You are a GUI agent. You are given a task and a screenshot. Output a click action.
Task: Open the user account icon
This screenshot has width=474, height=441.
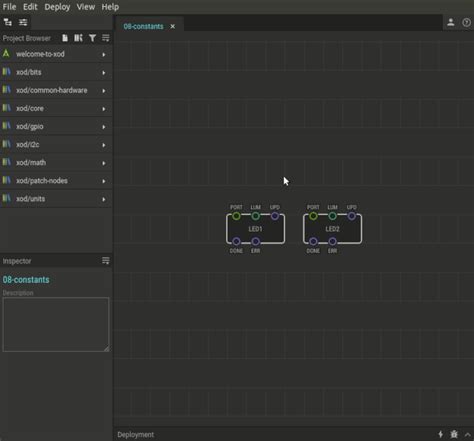pos(451,22)
